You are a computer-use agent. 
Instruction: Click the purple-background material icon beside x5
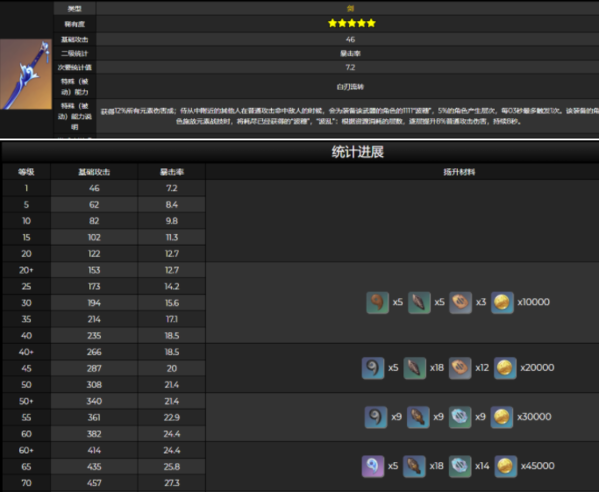click(x=373, y=466)
